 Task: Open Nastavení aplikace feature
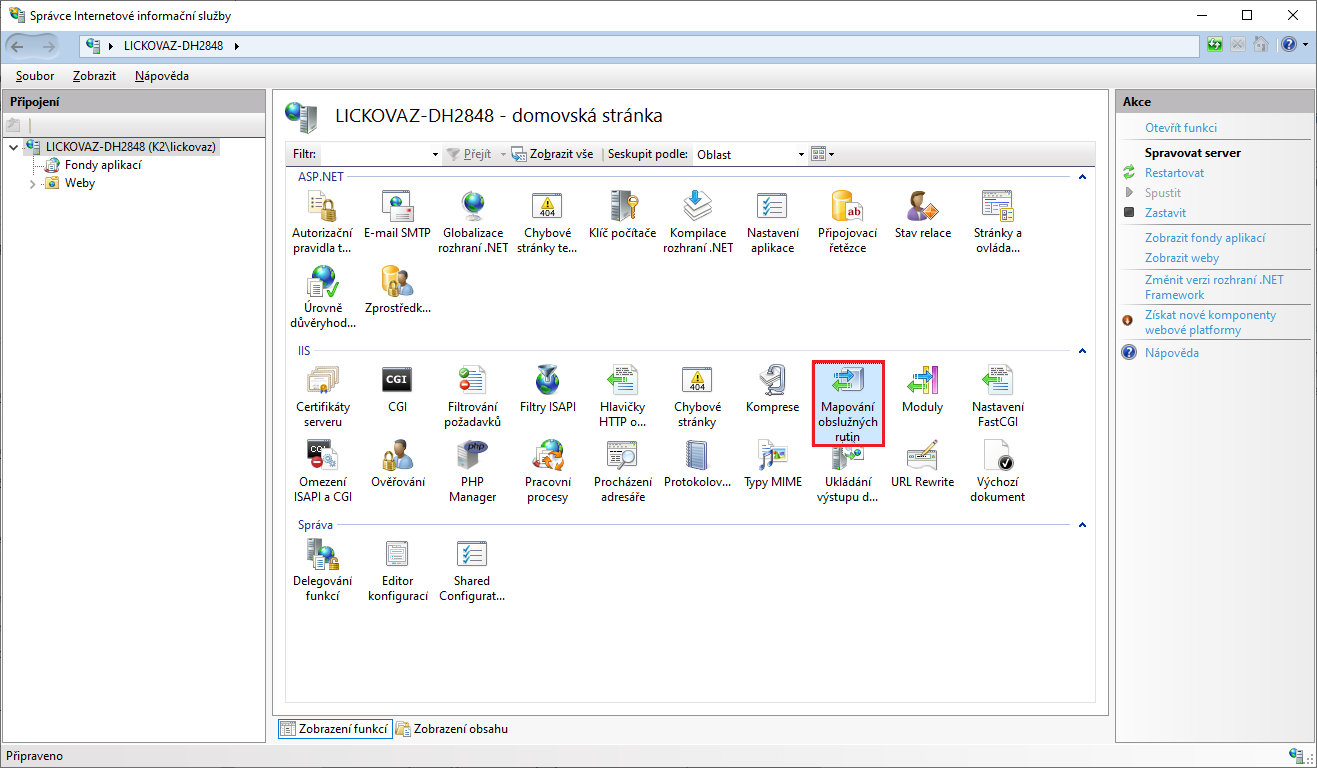click(772, 222)
